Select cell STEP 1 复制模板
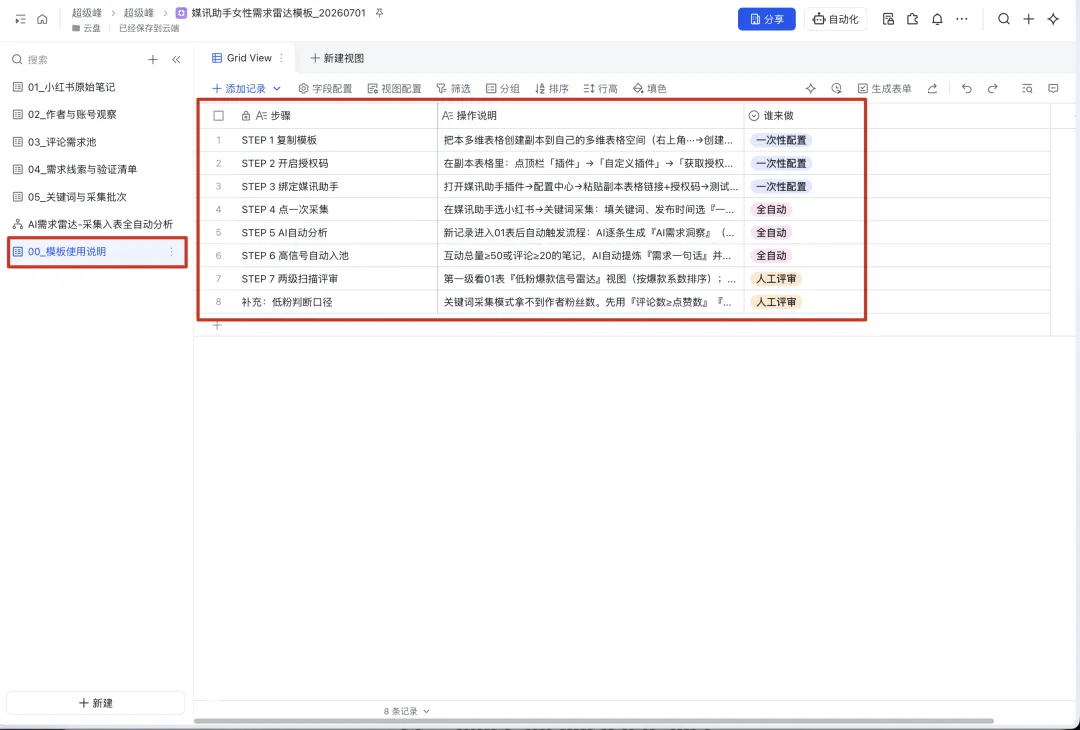This screenshot has width=1080, height=730. 337,140
